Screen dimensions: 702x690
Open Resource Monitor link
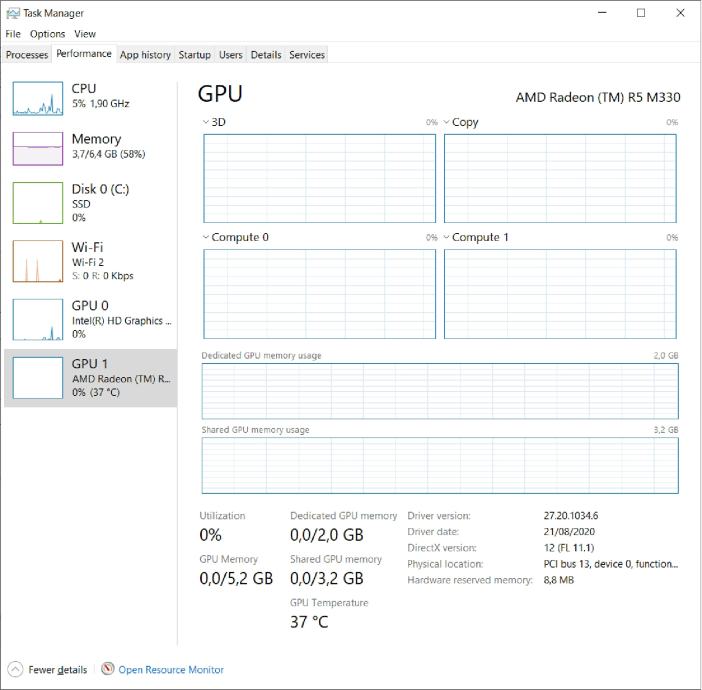click(x=171, y=669)
